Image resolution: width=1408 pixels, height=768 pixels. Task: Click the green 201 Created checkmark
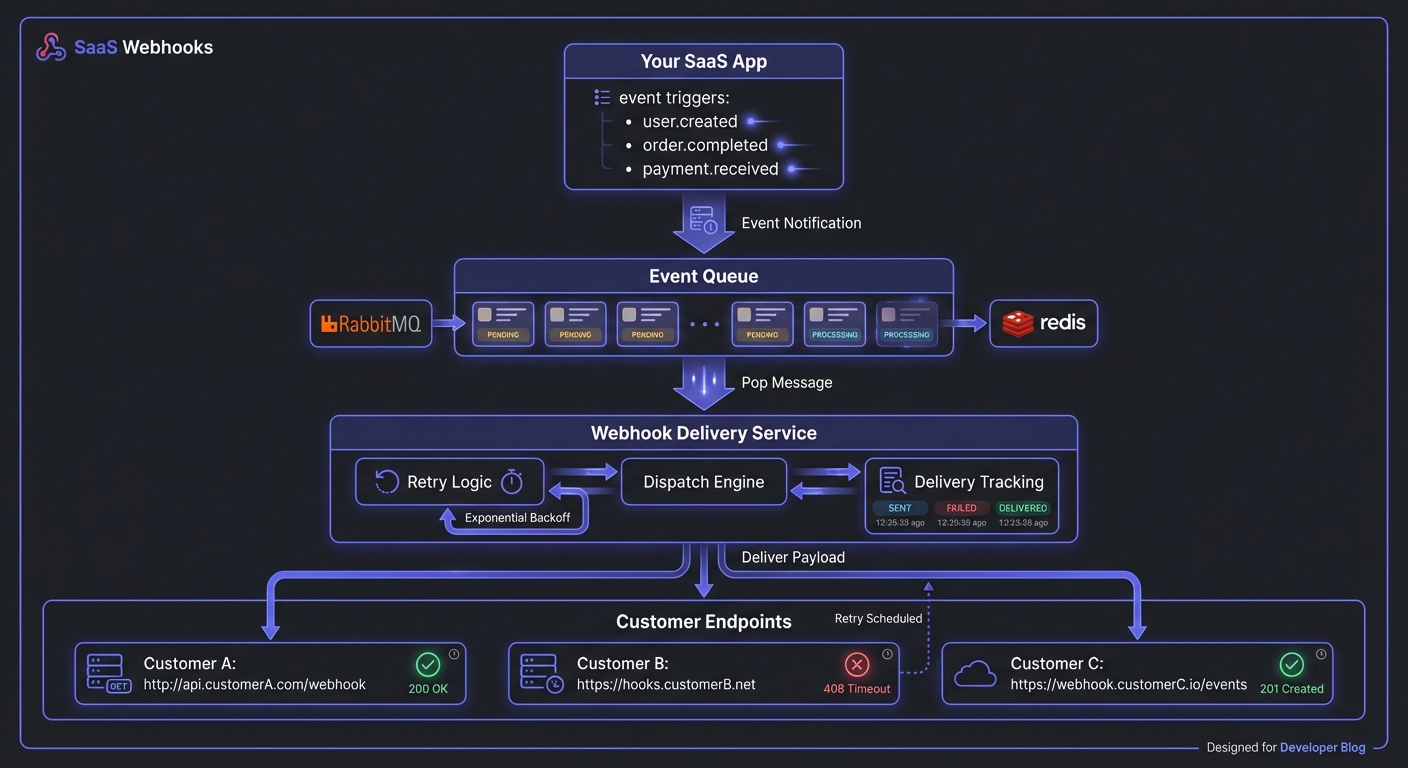pos(1292,665)
